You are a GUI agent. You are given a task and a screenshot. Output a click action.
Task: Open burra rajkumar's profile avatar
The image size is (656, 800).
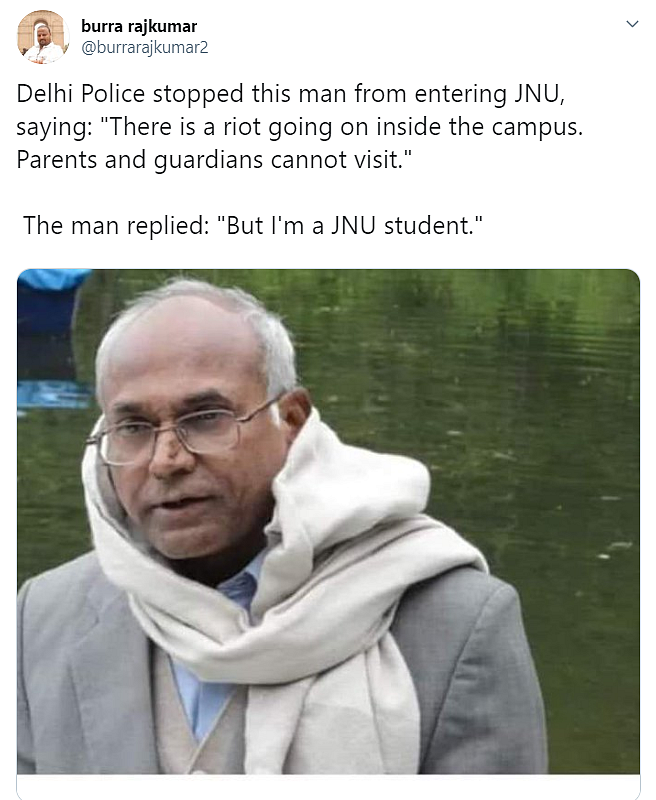[43, 37]
